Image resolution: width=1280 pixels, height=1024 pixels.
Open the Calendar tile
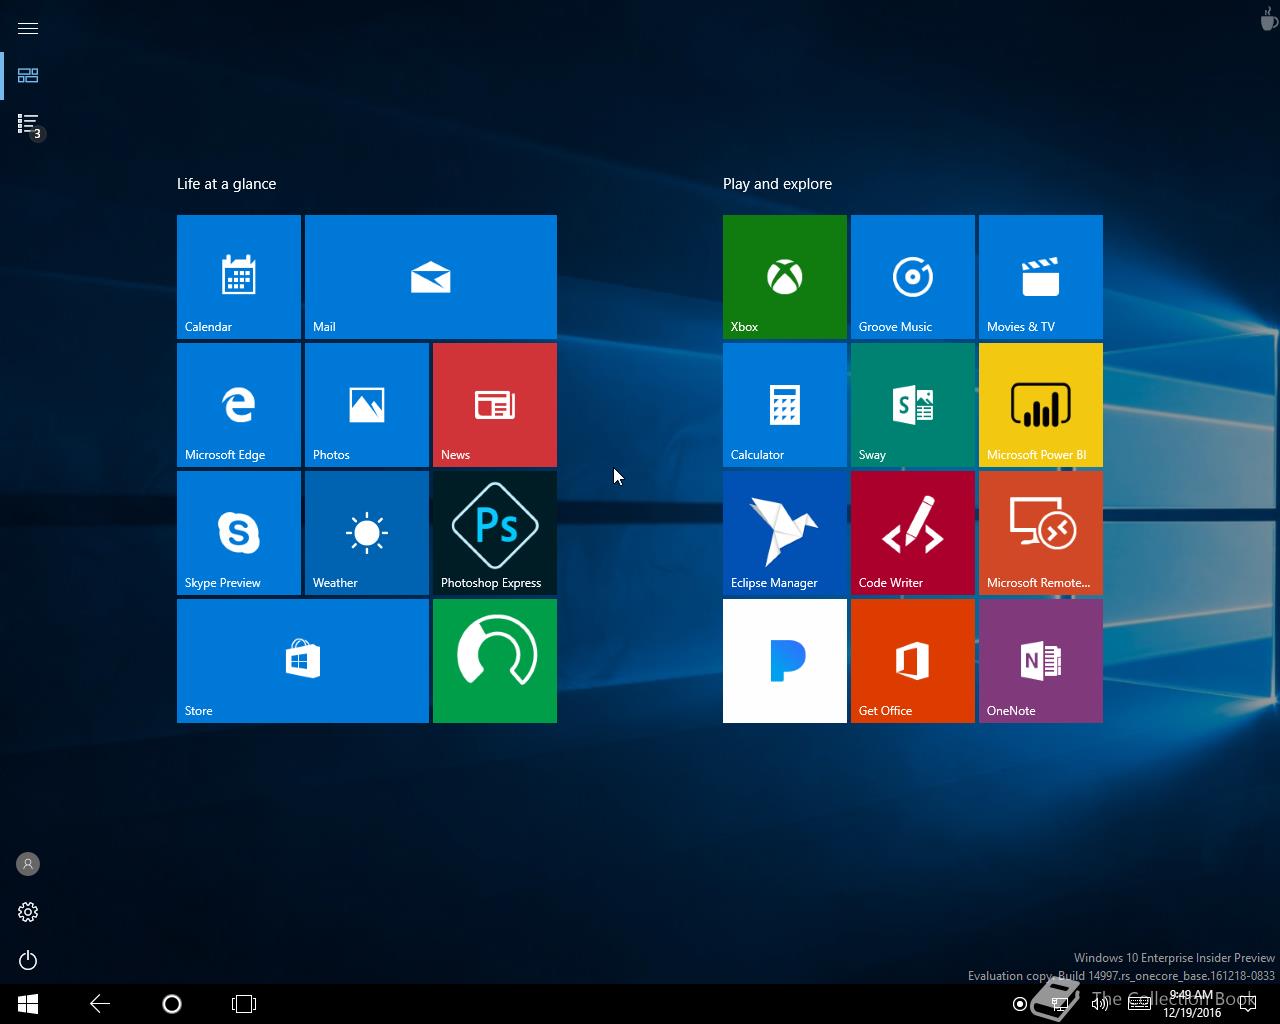click(x=239, y=277)
